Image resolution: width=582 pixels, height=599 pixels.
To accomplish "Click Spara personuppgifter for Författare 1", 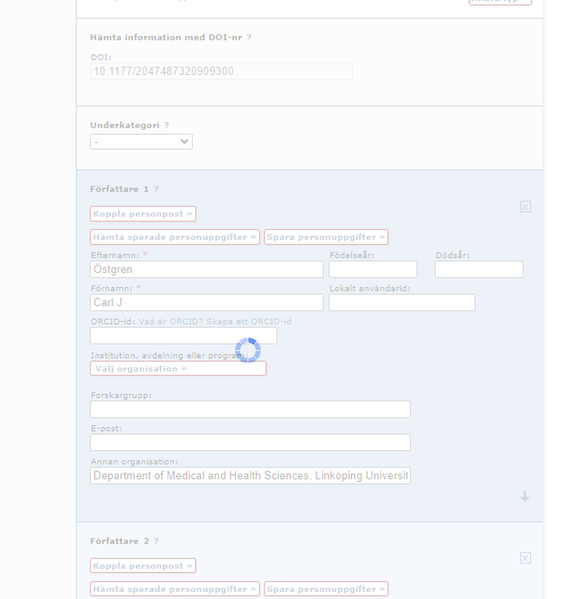I will pyautogui.click(x=326, y=237).
